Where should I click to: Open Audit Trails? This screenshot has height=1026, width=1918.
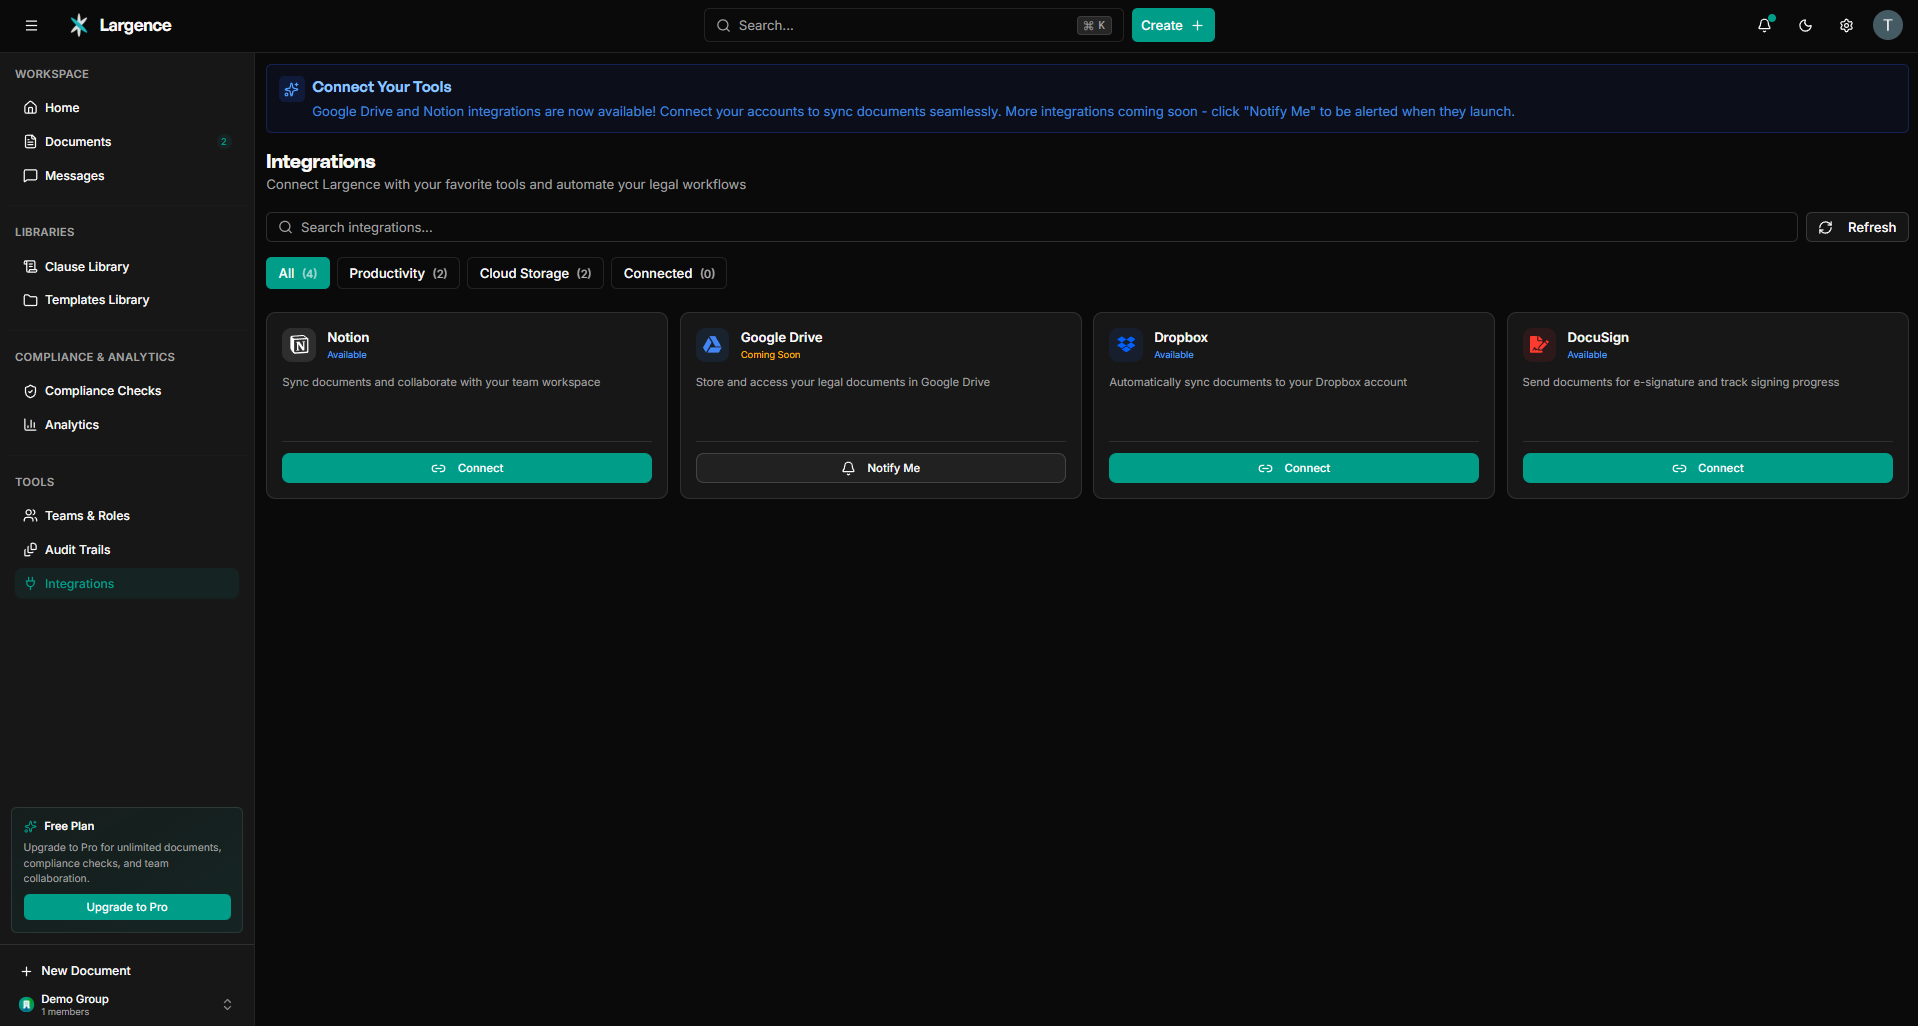[x=127, y=550]
